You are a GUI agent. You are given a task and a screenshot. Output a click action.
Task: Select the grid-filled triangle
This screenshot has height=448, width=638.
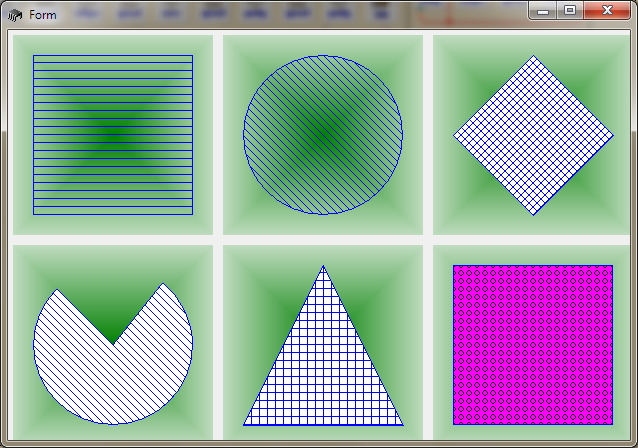coord(323,375)
